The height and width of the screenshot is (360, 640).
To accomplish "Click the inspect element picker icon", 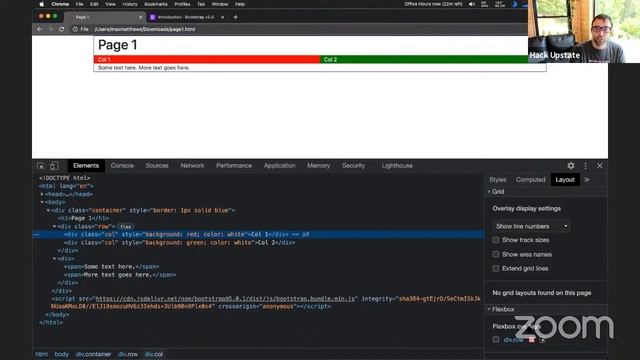I will click(x=41, y=166).
